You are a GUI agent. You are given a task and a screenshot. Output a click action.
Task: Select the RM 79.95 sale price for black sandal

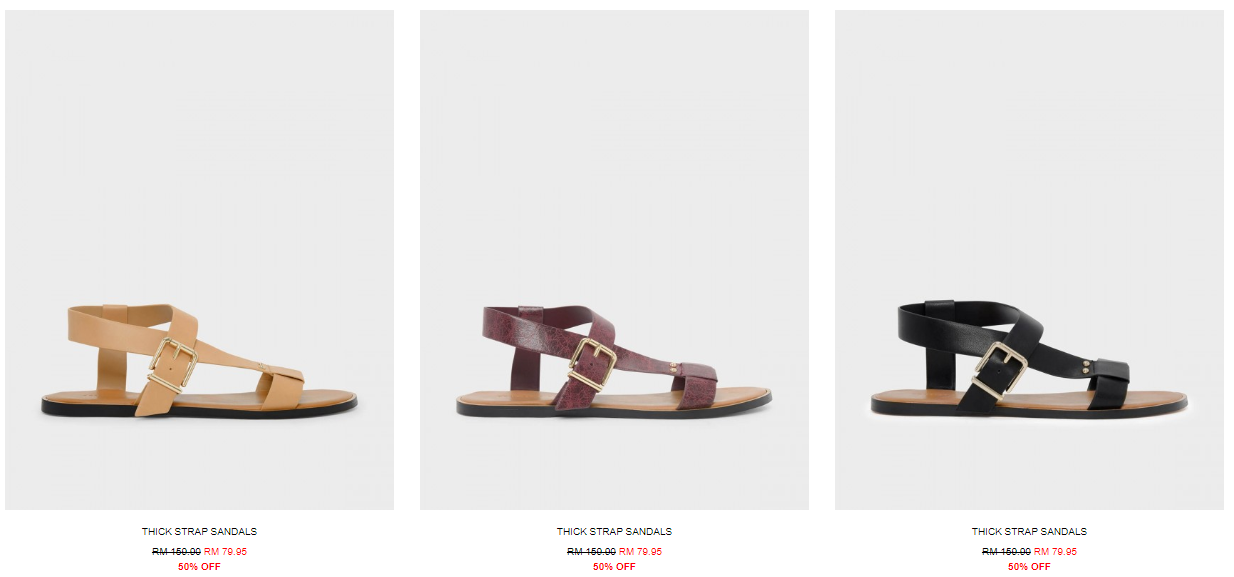[1055, 551]
